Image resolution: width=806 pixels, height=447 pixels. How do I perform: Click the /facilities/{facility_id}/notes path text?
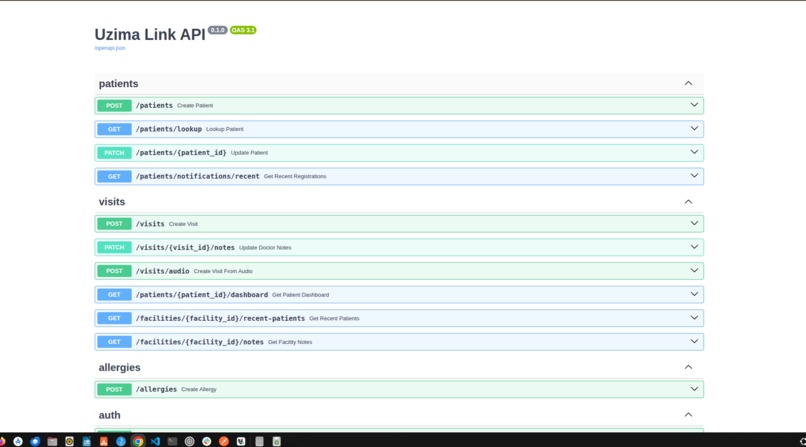199,342
